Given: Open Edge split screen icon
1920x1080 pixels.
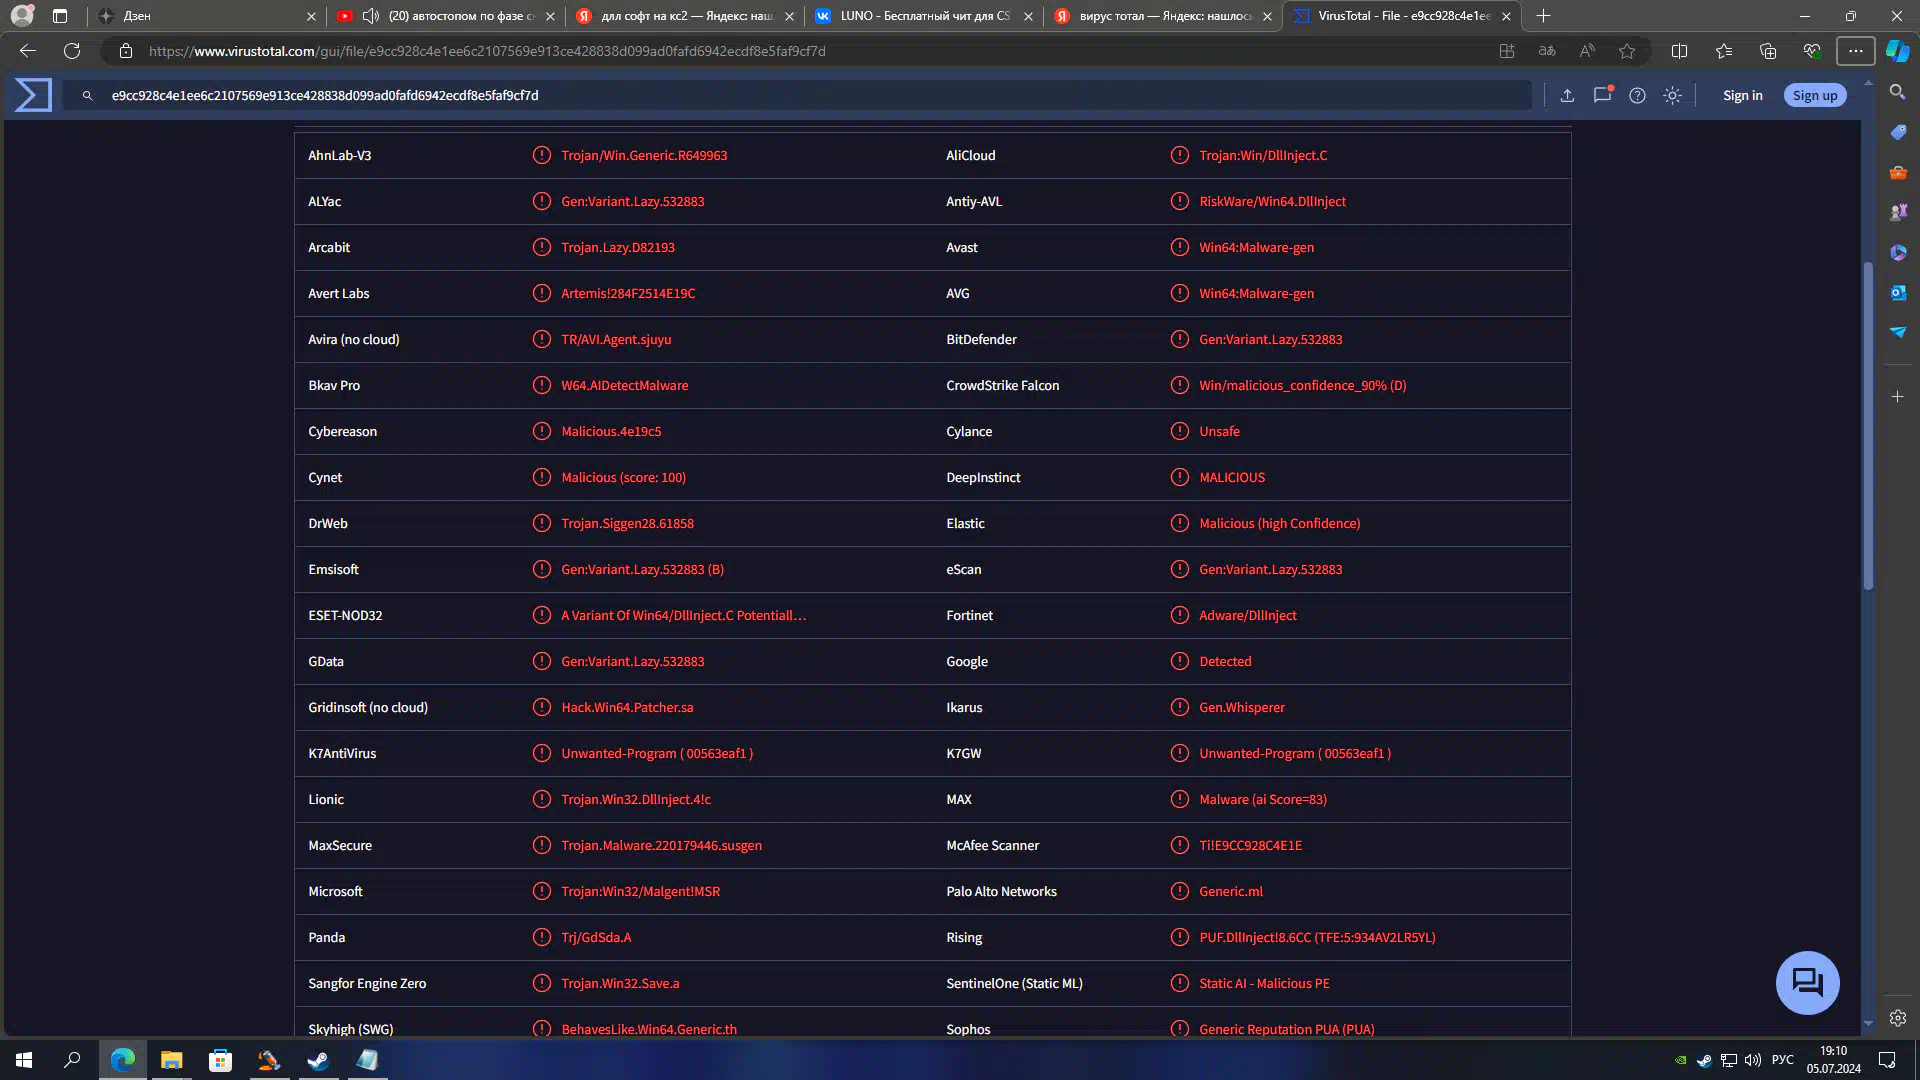Looking at the screenshot, I should click(x=1679, y=51).
